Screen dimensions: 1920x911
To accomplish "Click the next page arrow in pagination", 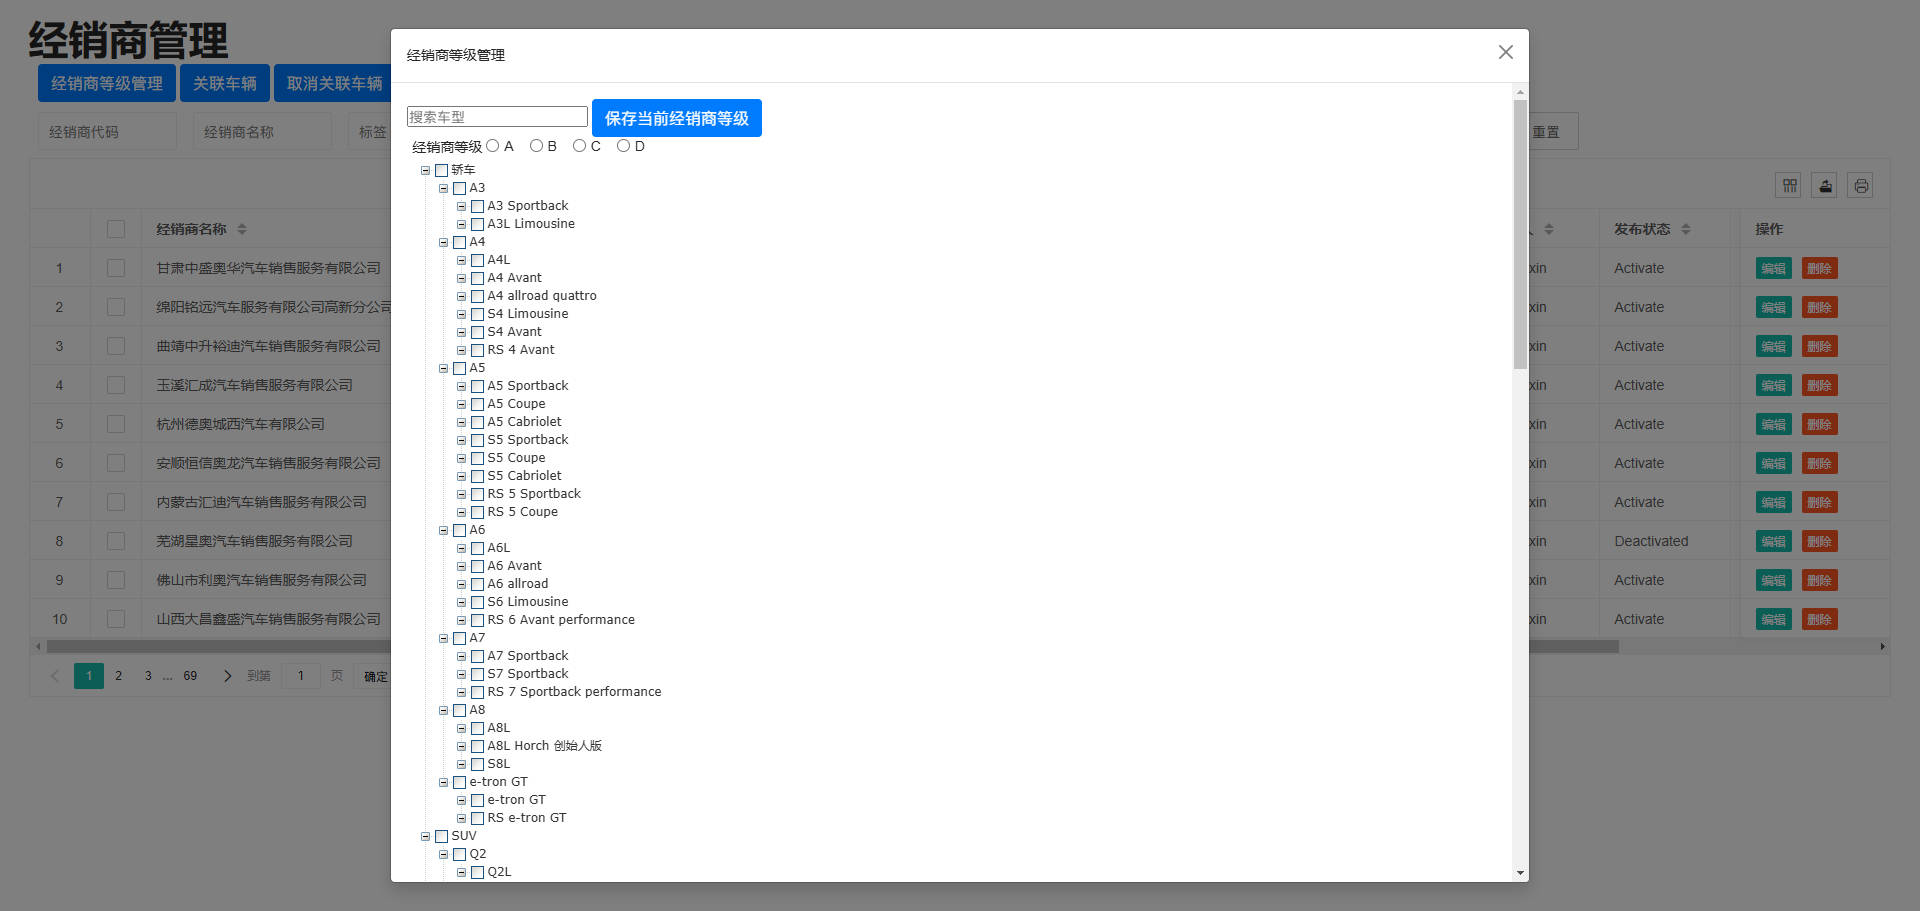I will tap(227, 676).
